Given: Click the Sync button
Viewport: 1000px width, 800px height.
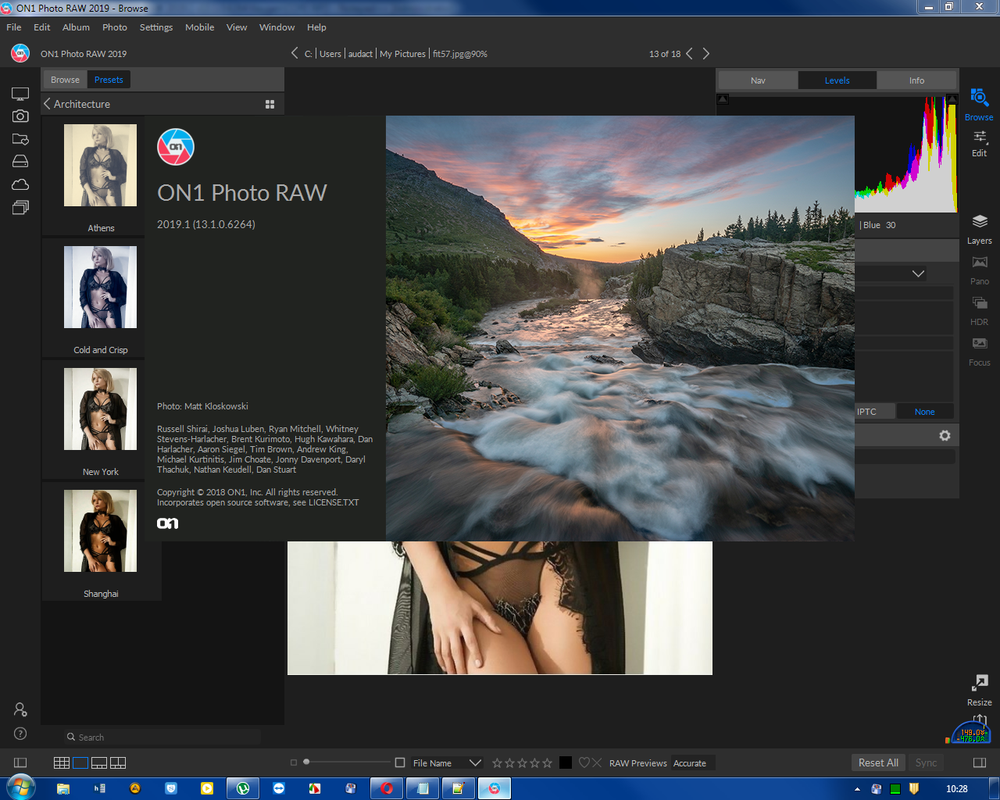Looking at the screenshot, I should click(x=926, y=762).
